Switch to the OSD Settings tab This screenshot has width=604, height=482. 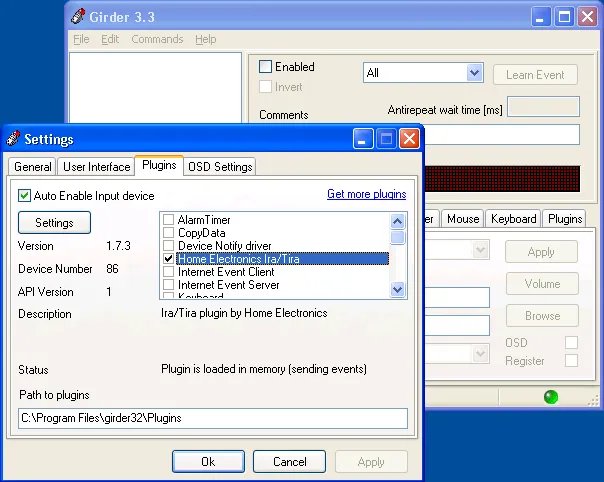pyautogui.click(x=220, y=167)
